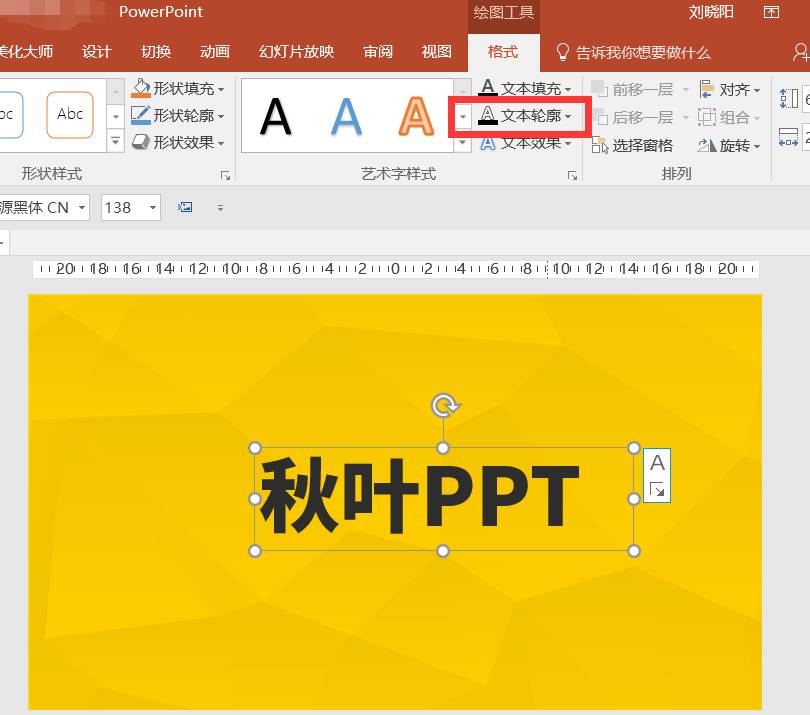810x715 pixels.
Task: Open the 形状填充 shape fill menu
Action: [178, 88]
